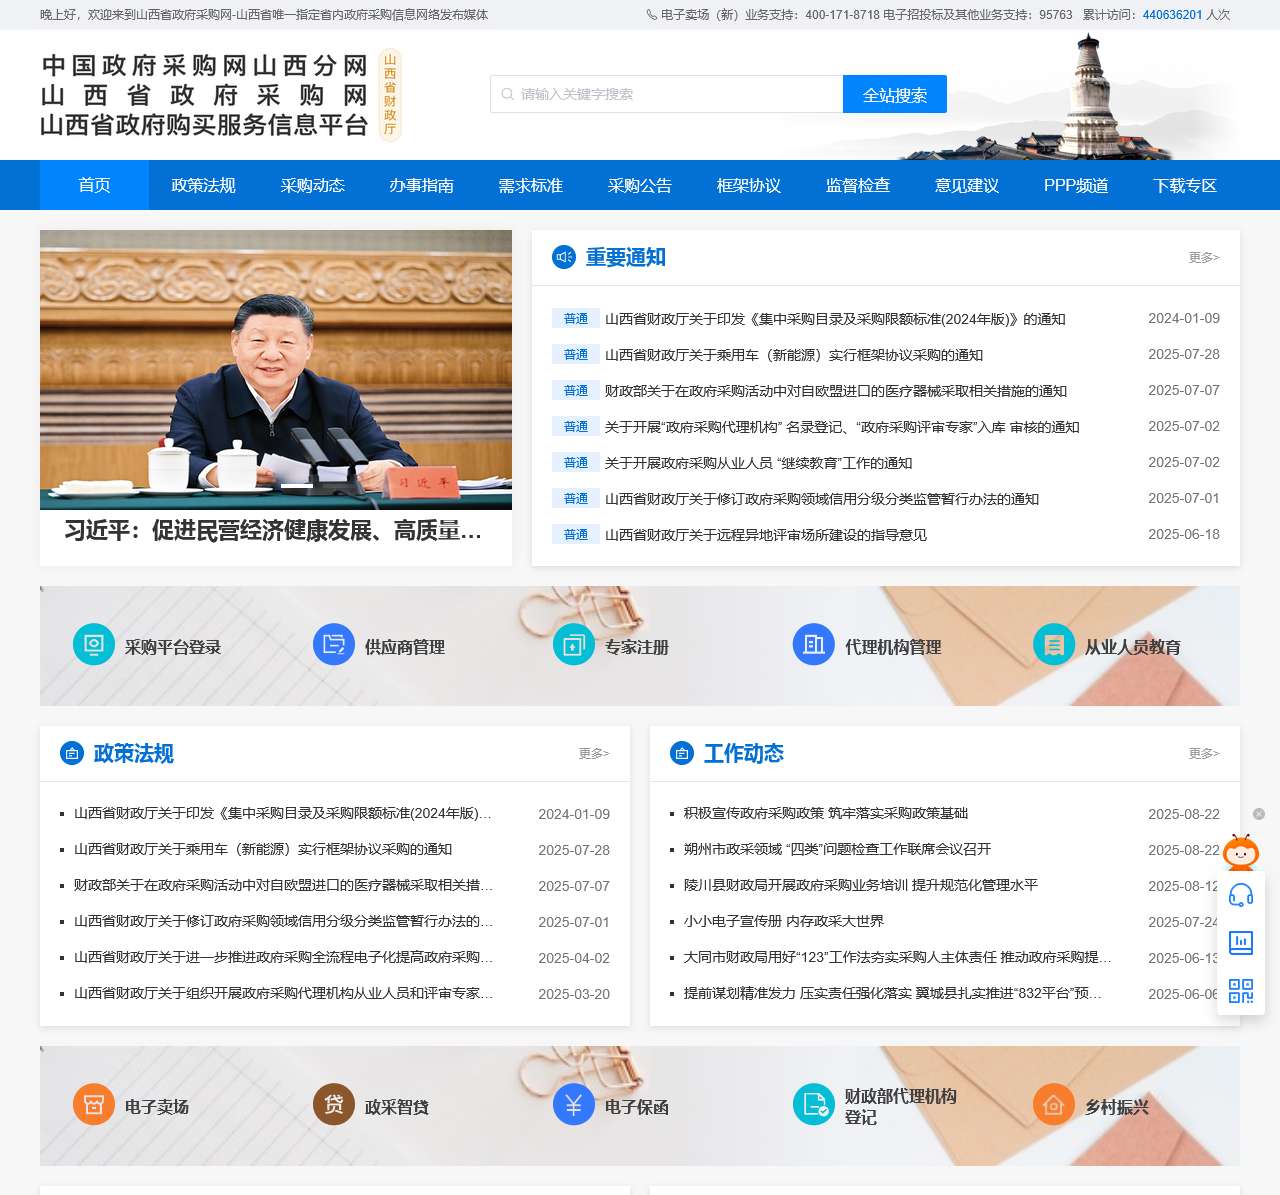Open the 乡村振兴 icon
The width and height of the screenshot is (1280, 1195).
tap(1053, 1105)
